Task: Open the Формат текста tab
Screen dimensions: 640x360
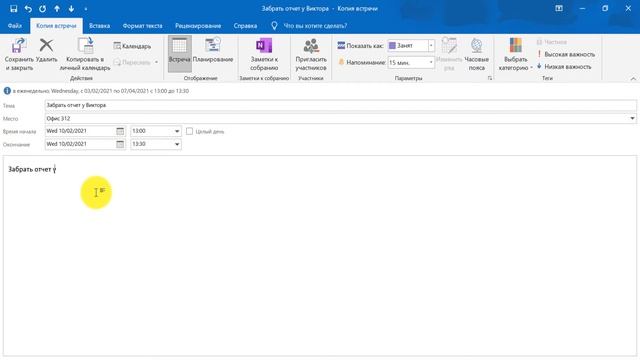Action: pos(142,26)
